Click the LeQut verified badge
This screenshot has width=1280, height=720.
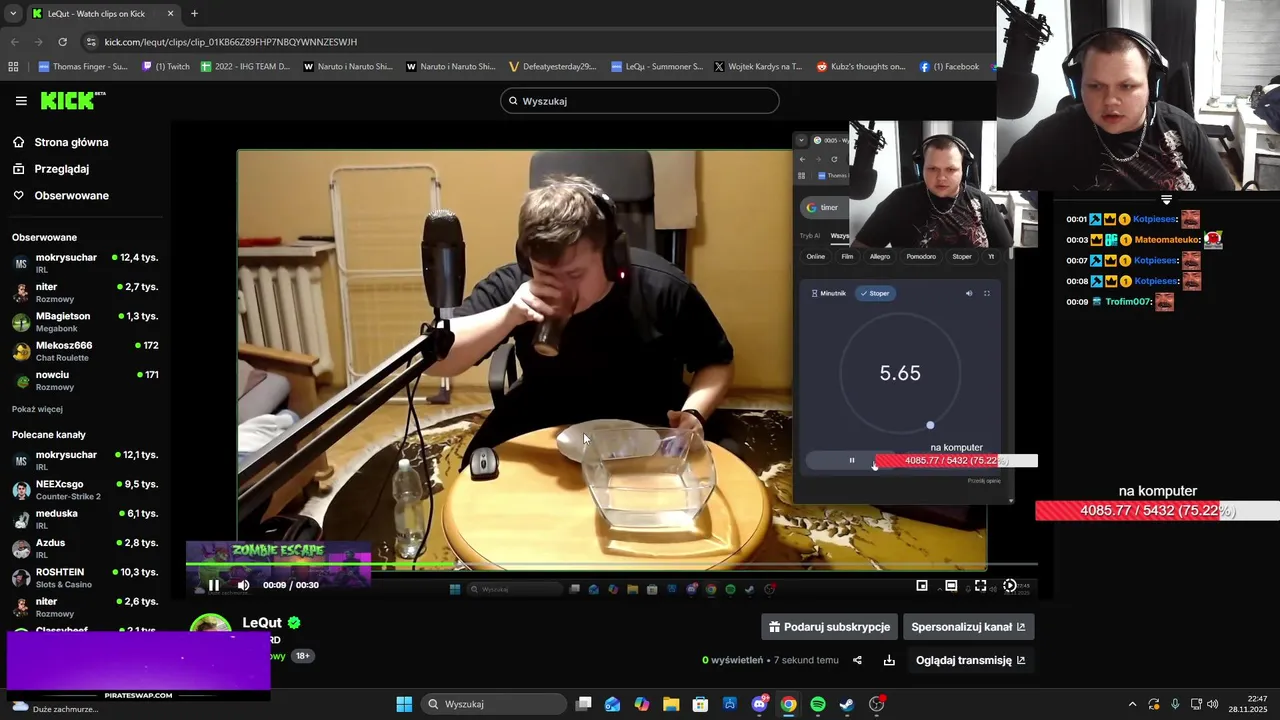[294, 622]
